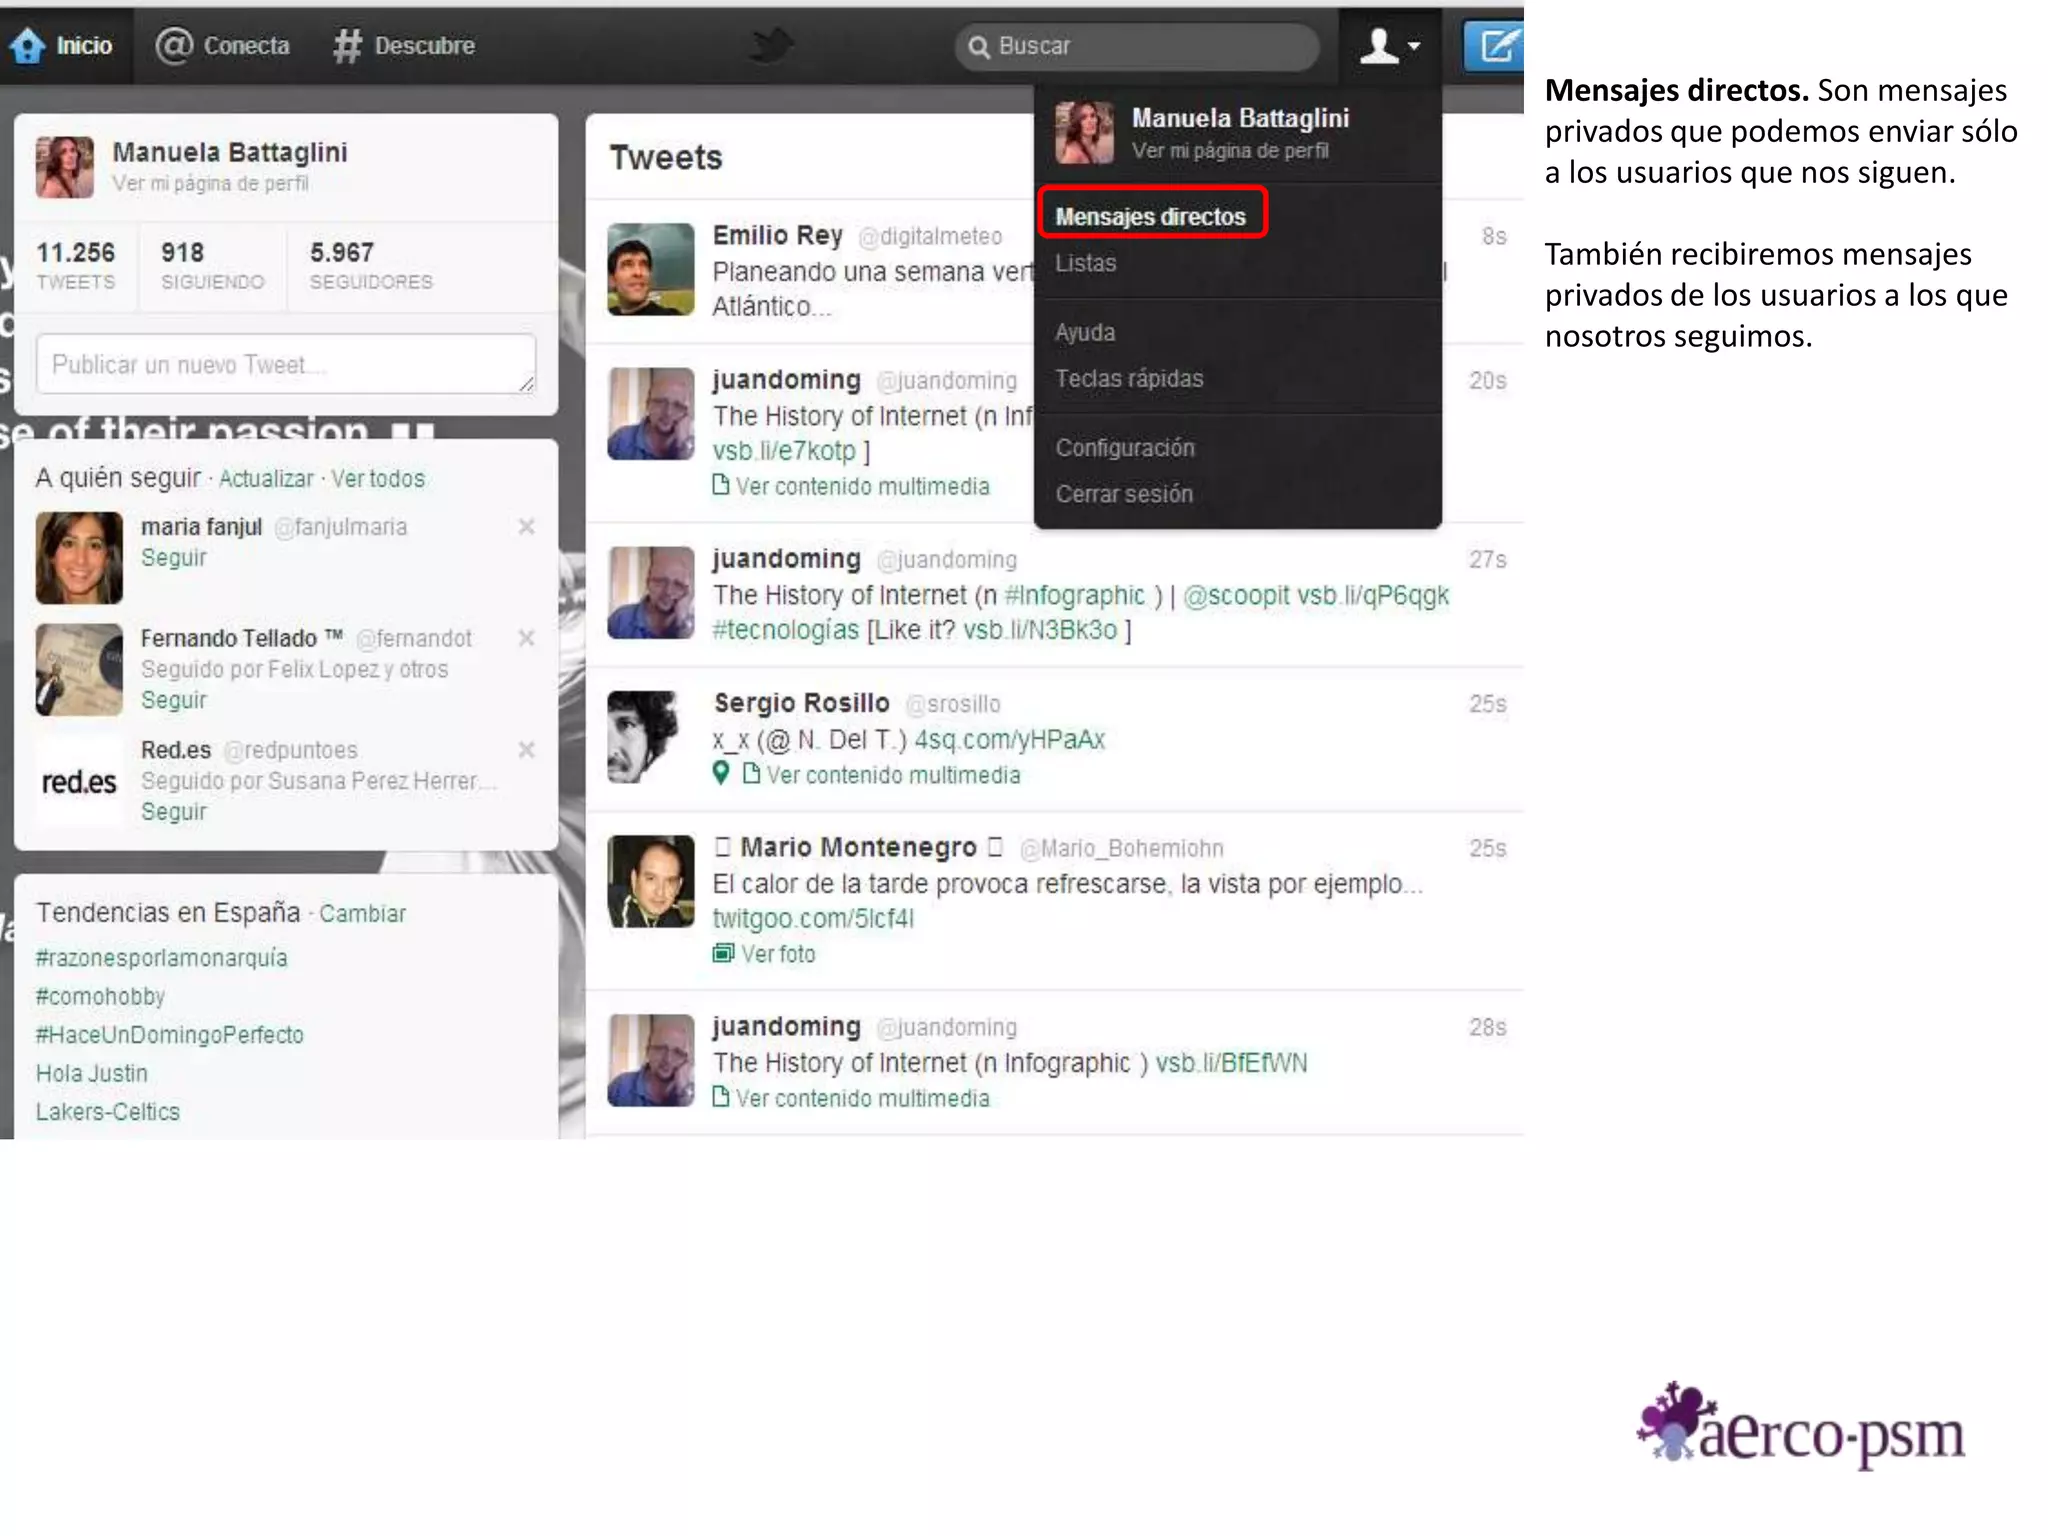This screenshot has width=2048, height=1536.
Task: Expand multimedia content on Sergio Rosillo tweet
Action: pos(892,775)
